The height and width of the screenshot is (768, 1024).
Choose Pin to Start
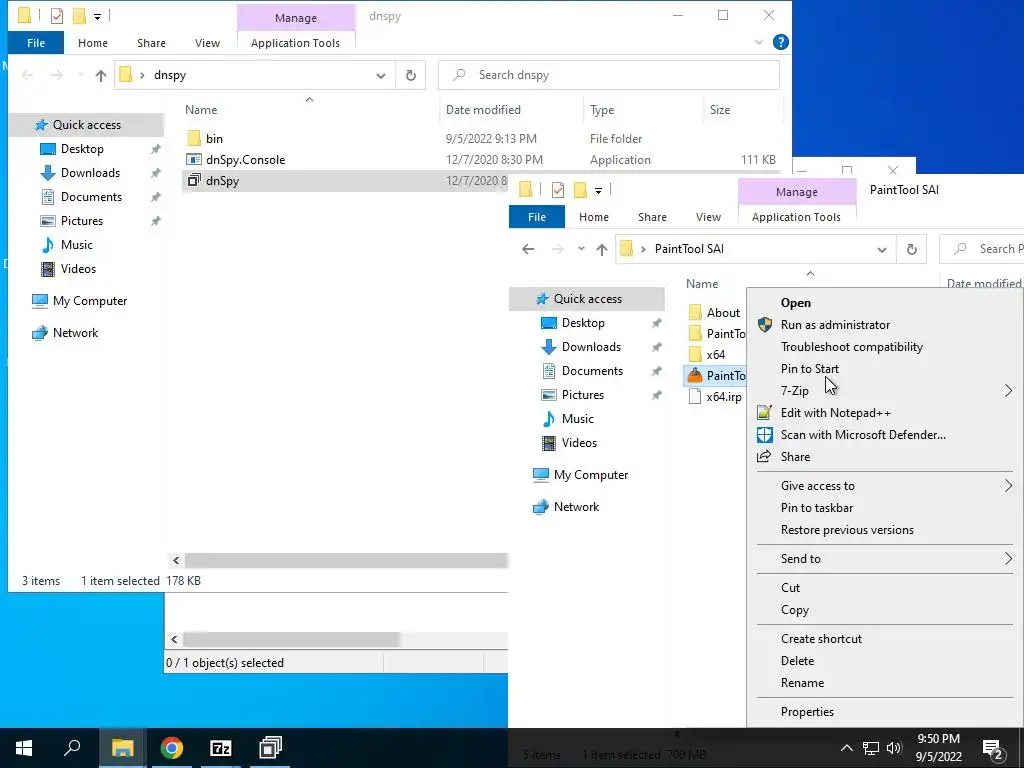(810, 369)
